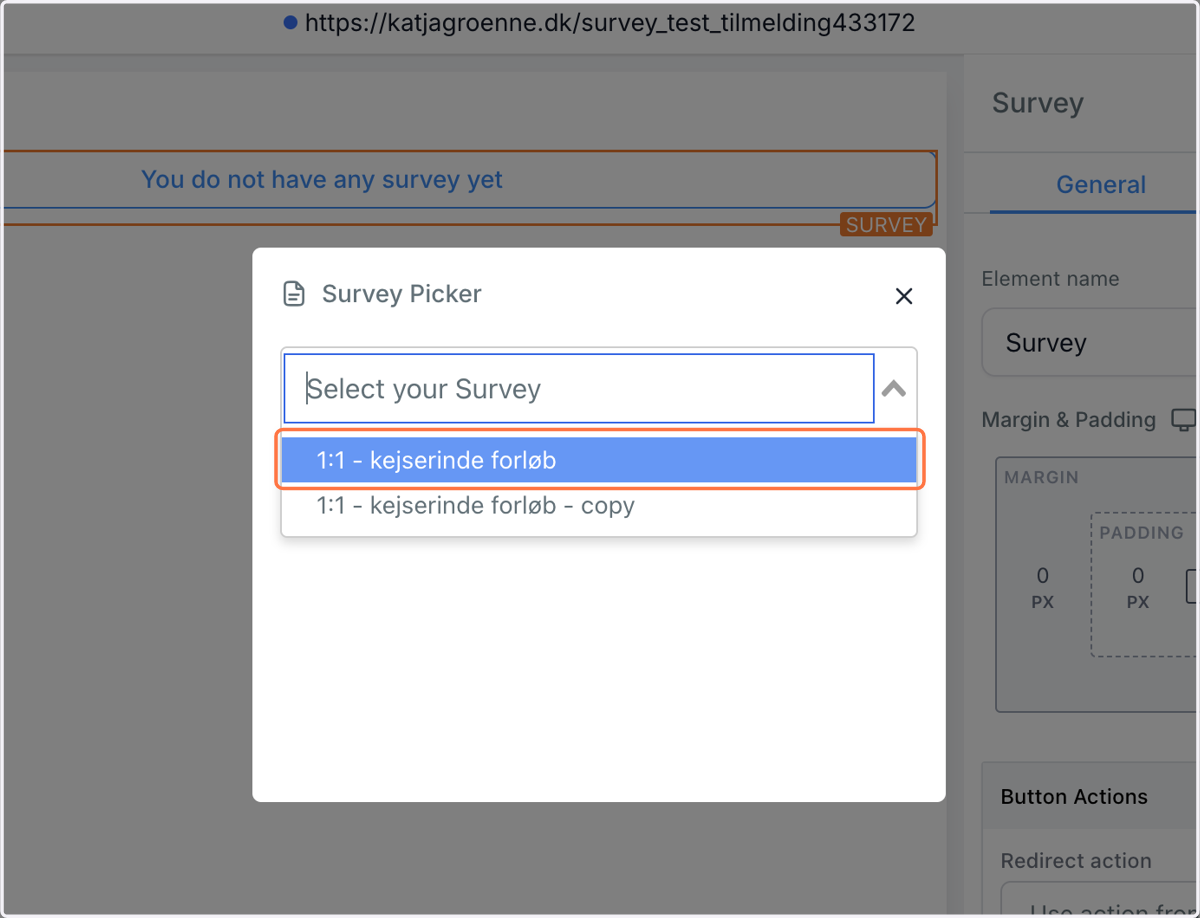This screenshot has height=918, width=1200.
Task: Click the page URL katjagroenne.dk text
Action: (610, 22)
